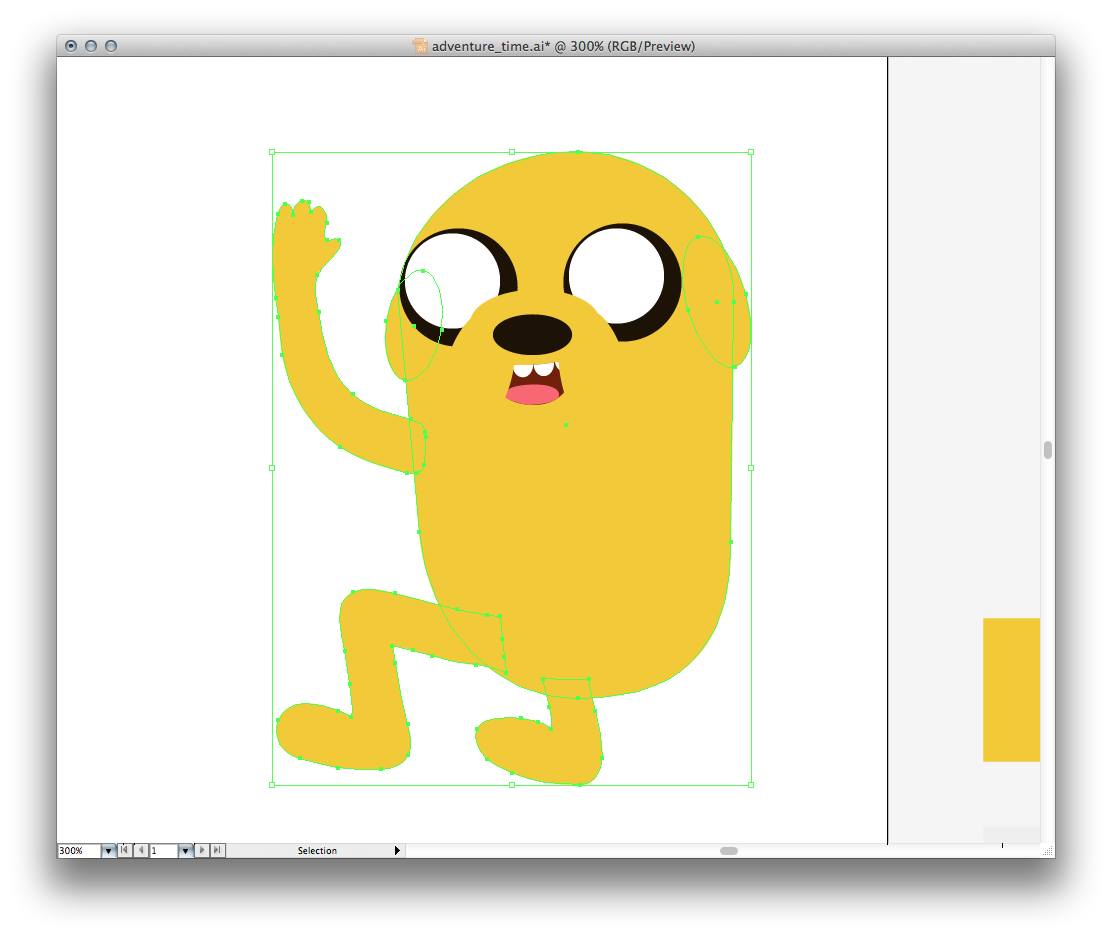Viewport: 1112px width, 937px height.
Task: Click the vertical scrollbar thumb
Action: (x=1048, y=450)
